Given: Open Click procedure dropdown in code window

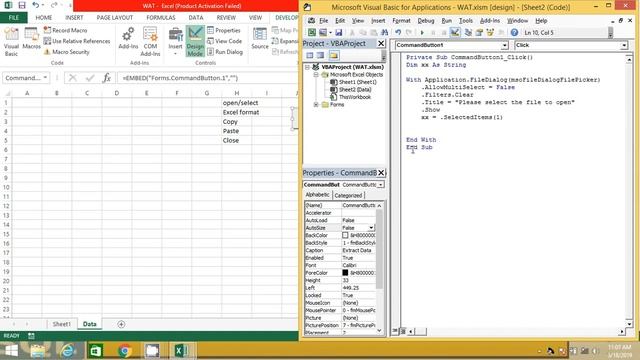Looking at the screenshot, I should coord(624,45).
